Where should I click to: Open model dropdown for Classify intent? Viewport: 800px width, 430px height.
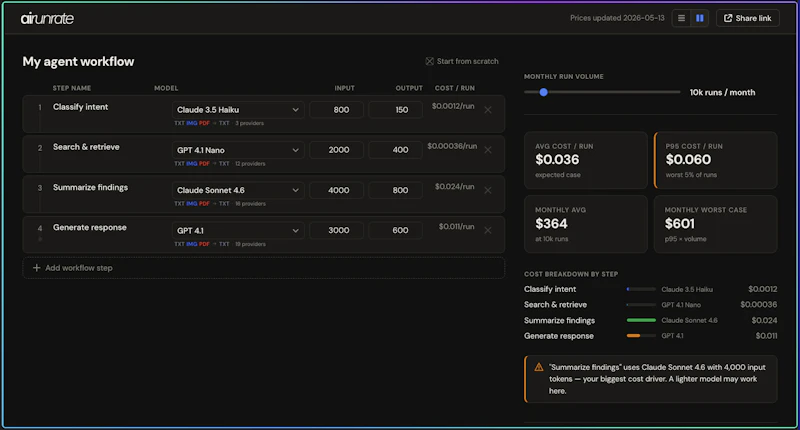coord(238,110)
